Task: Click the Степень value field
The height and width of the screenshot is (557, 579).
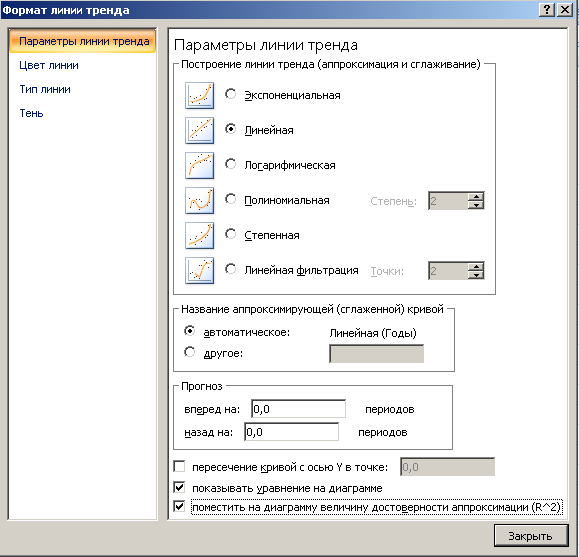Action: point(448,201)
